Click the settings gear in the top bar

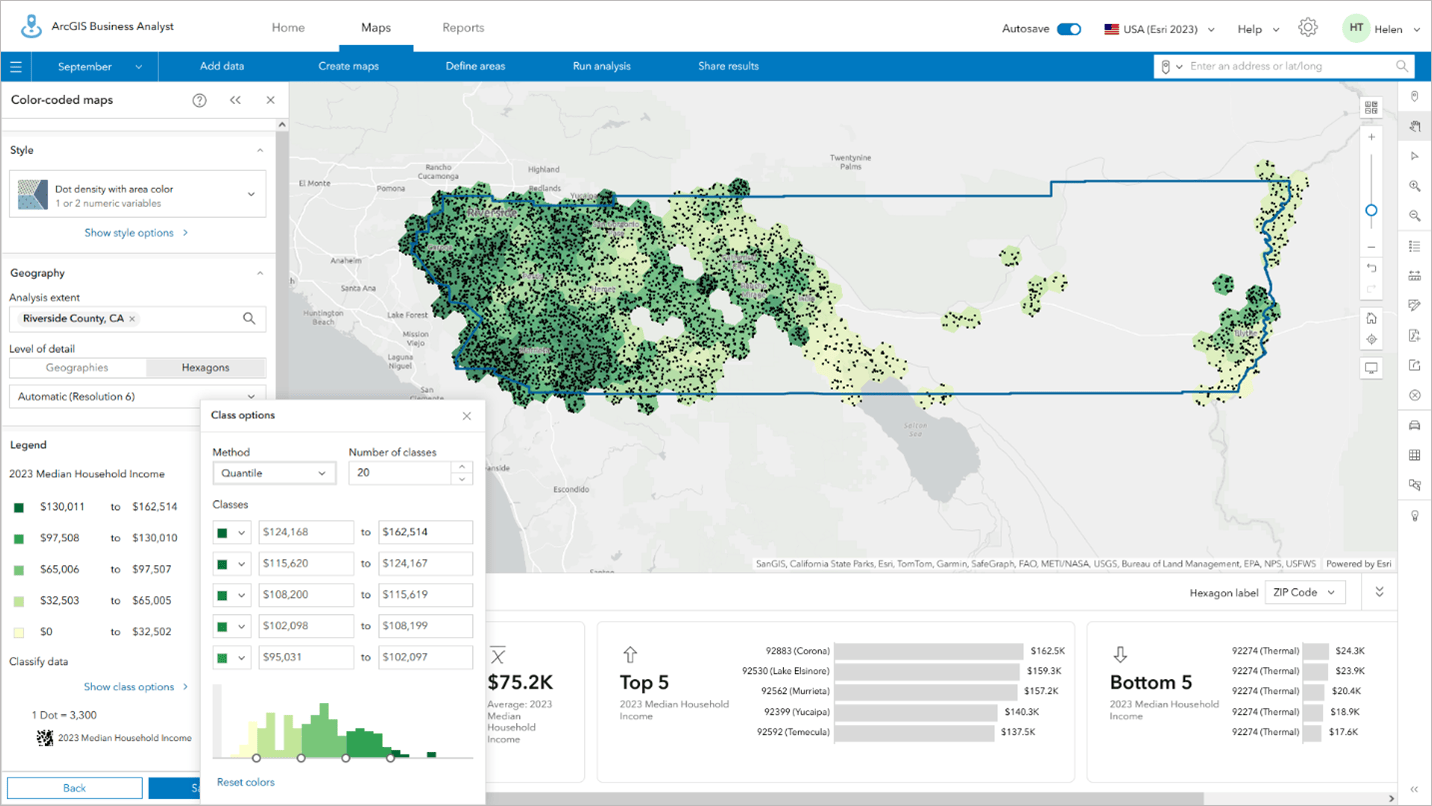[x=1308, y=27]
